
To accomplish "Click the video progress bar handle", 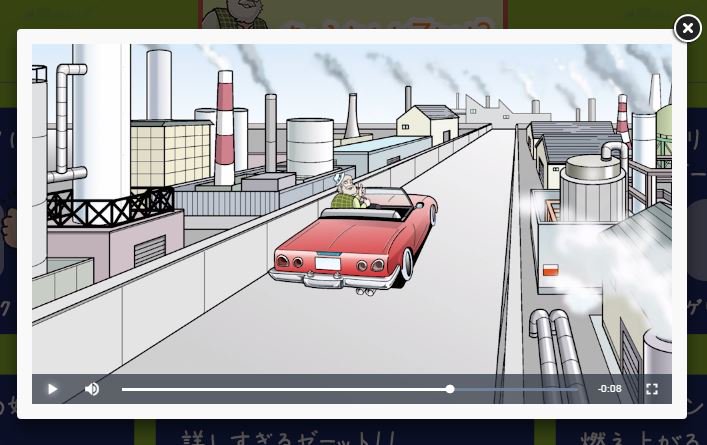I will point(450,389).
